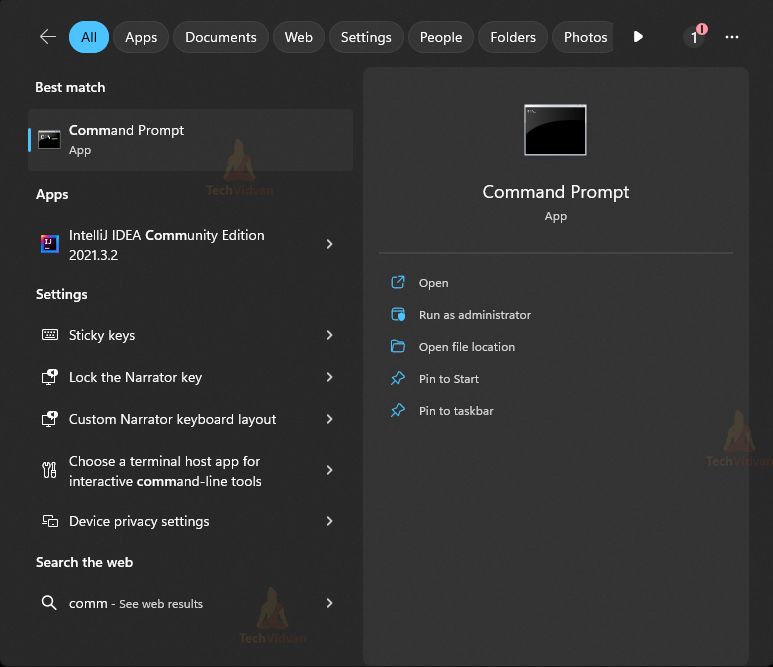Viewport: 773px width, 667px height.
Task: Click the Pin to Start pin icon
Action: 398,379
